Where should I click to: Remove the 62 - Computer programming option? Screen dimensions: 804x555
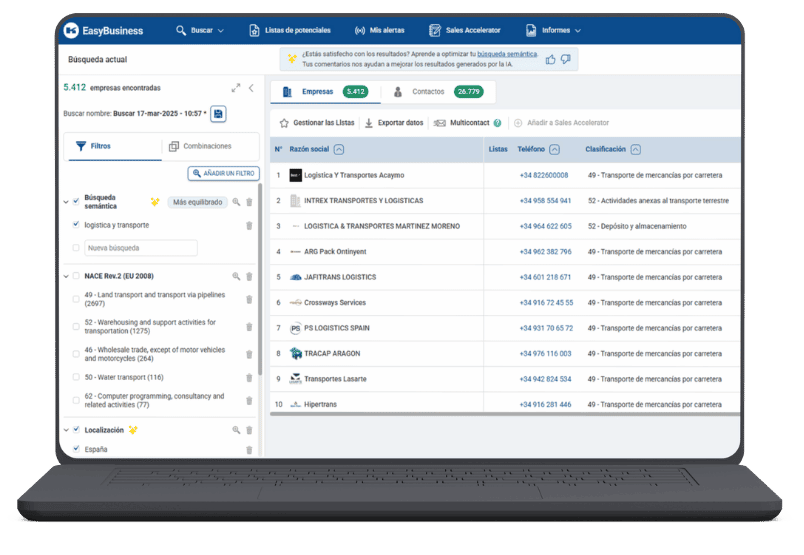(249, 401)
